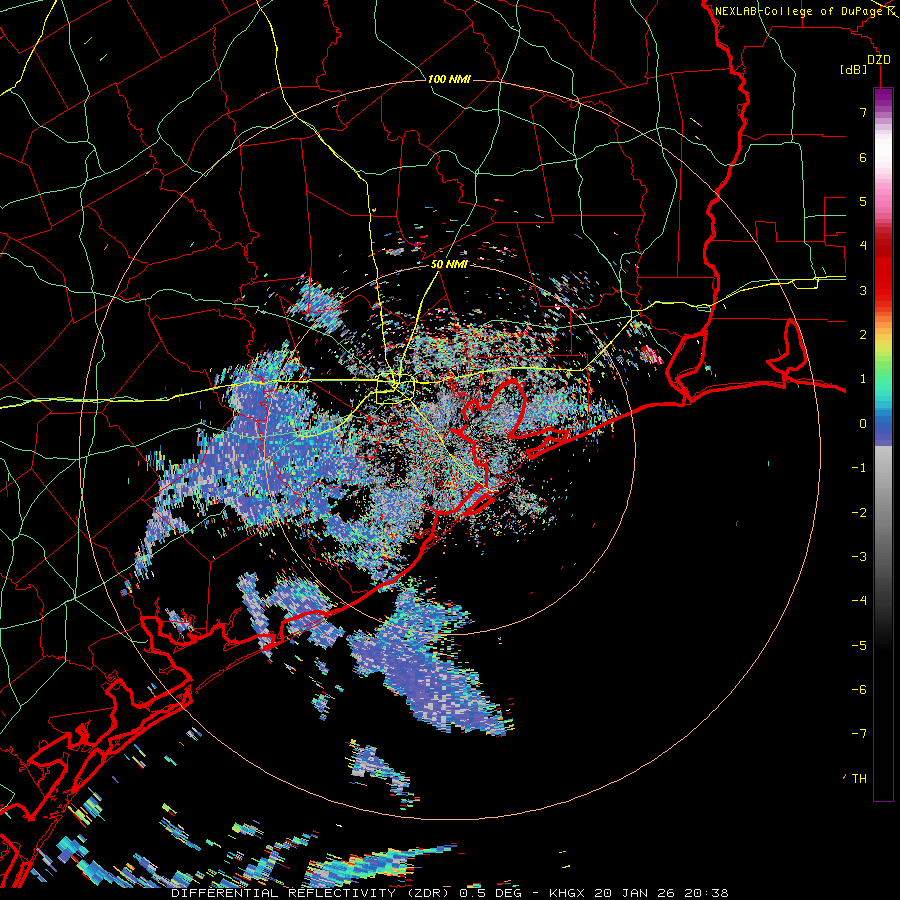Image resolution: width=900 pixels, height=900 pixels.
Task: Click the -2 value on the color scale
Action: [x=859, y=513]
